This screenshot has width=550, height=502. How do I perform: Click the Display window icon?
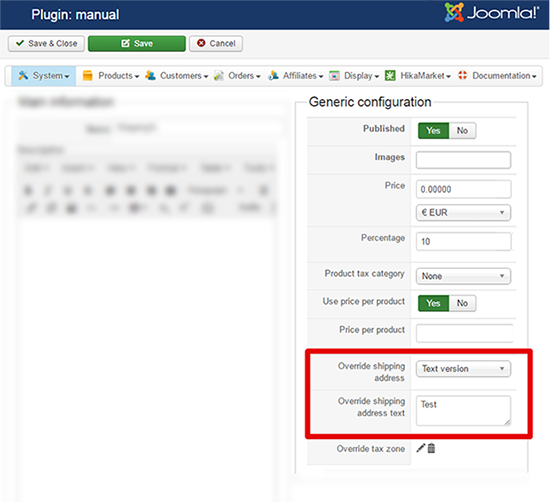click(x=334, y=75)
